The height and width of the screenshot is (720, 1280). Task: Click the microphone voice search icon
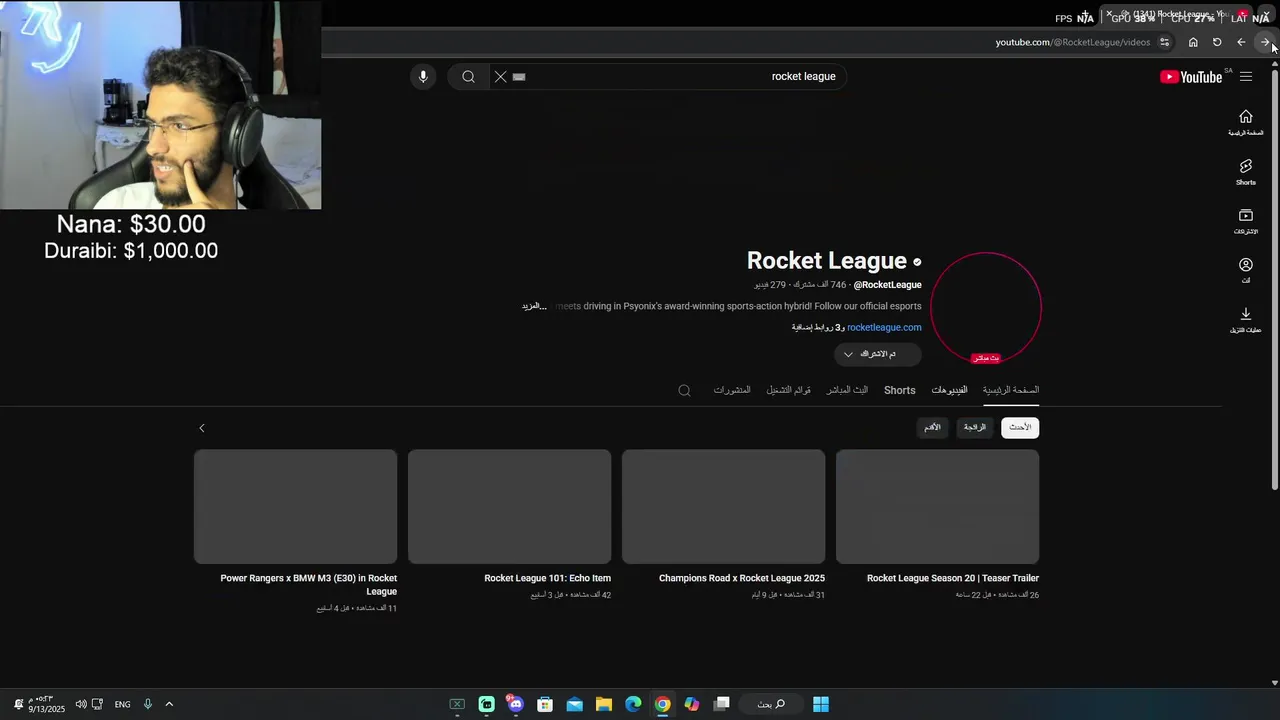423,76
